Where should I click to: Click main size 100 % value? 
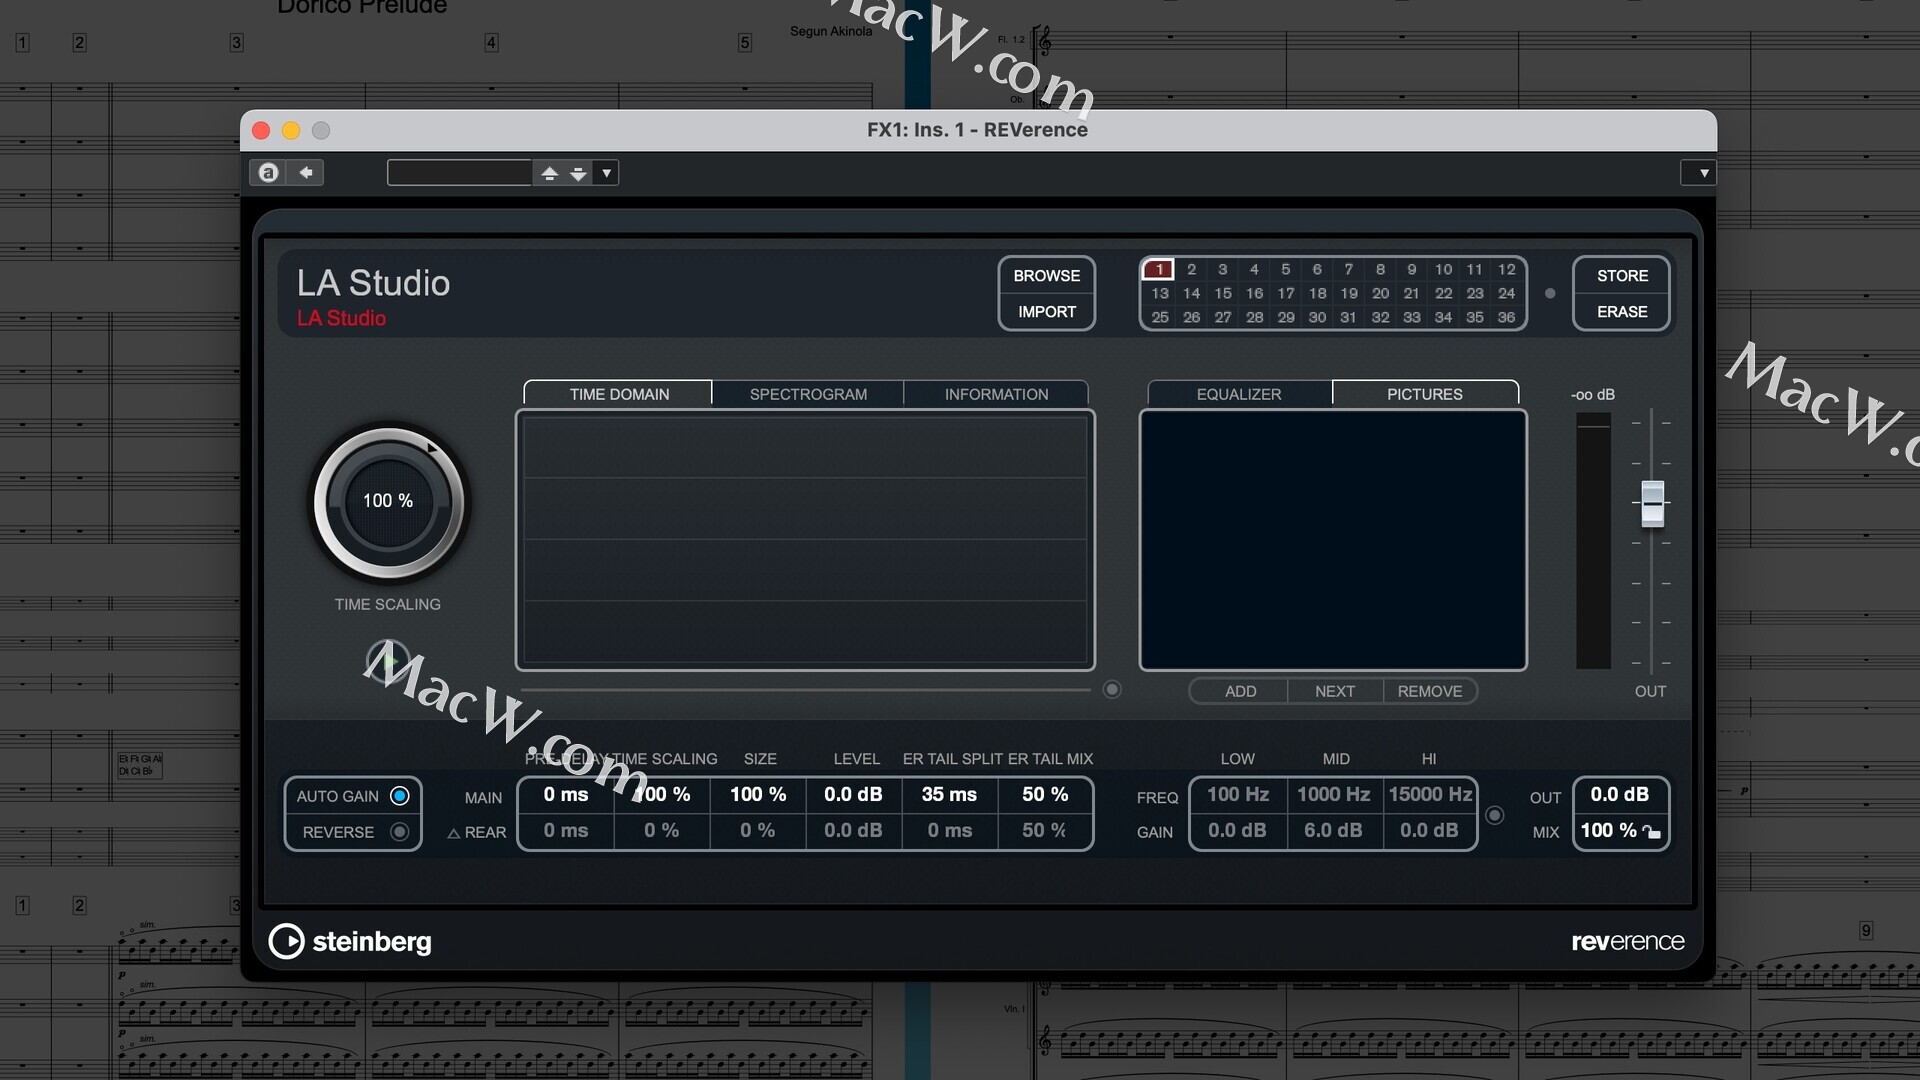758,795
